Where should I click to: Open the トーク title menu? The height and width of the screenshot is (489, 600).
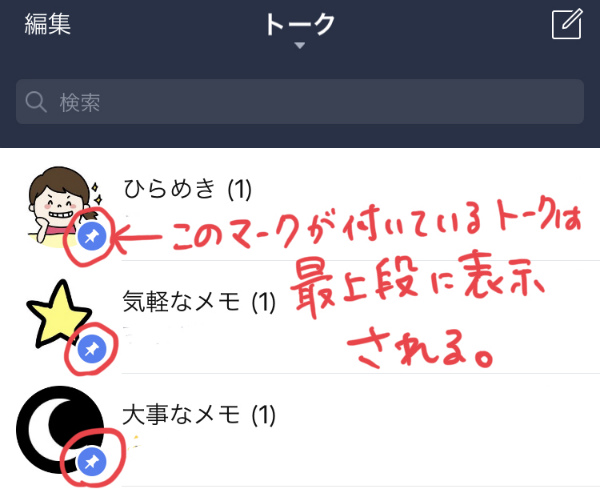click(300, 24)
